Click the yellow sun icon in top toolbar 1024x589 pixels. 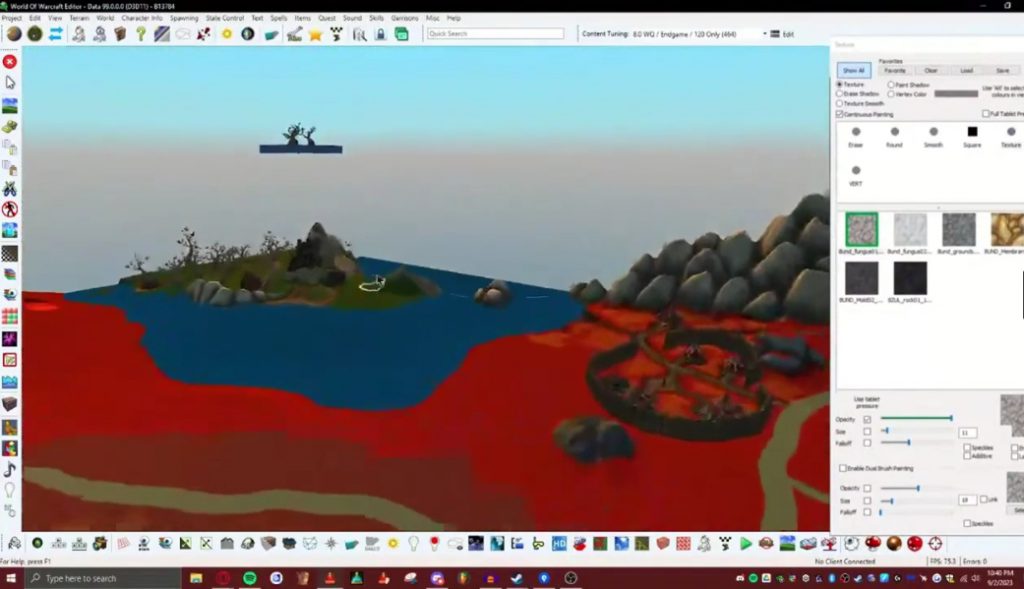[227, 34]
